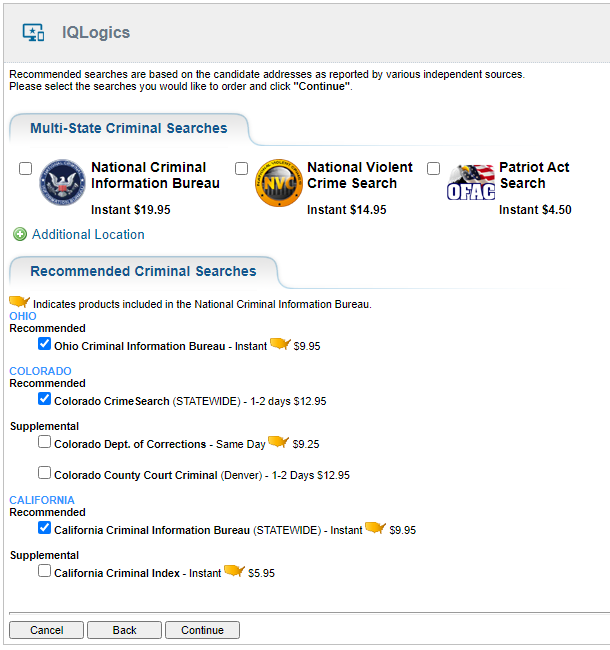Click the green plus Additional Location icon
610x650 pixels.
point(19,234)
